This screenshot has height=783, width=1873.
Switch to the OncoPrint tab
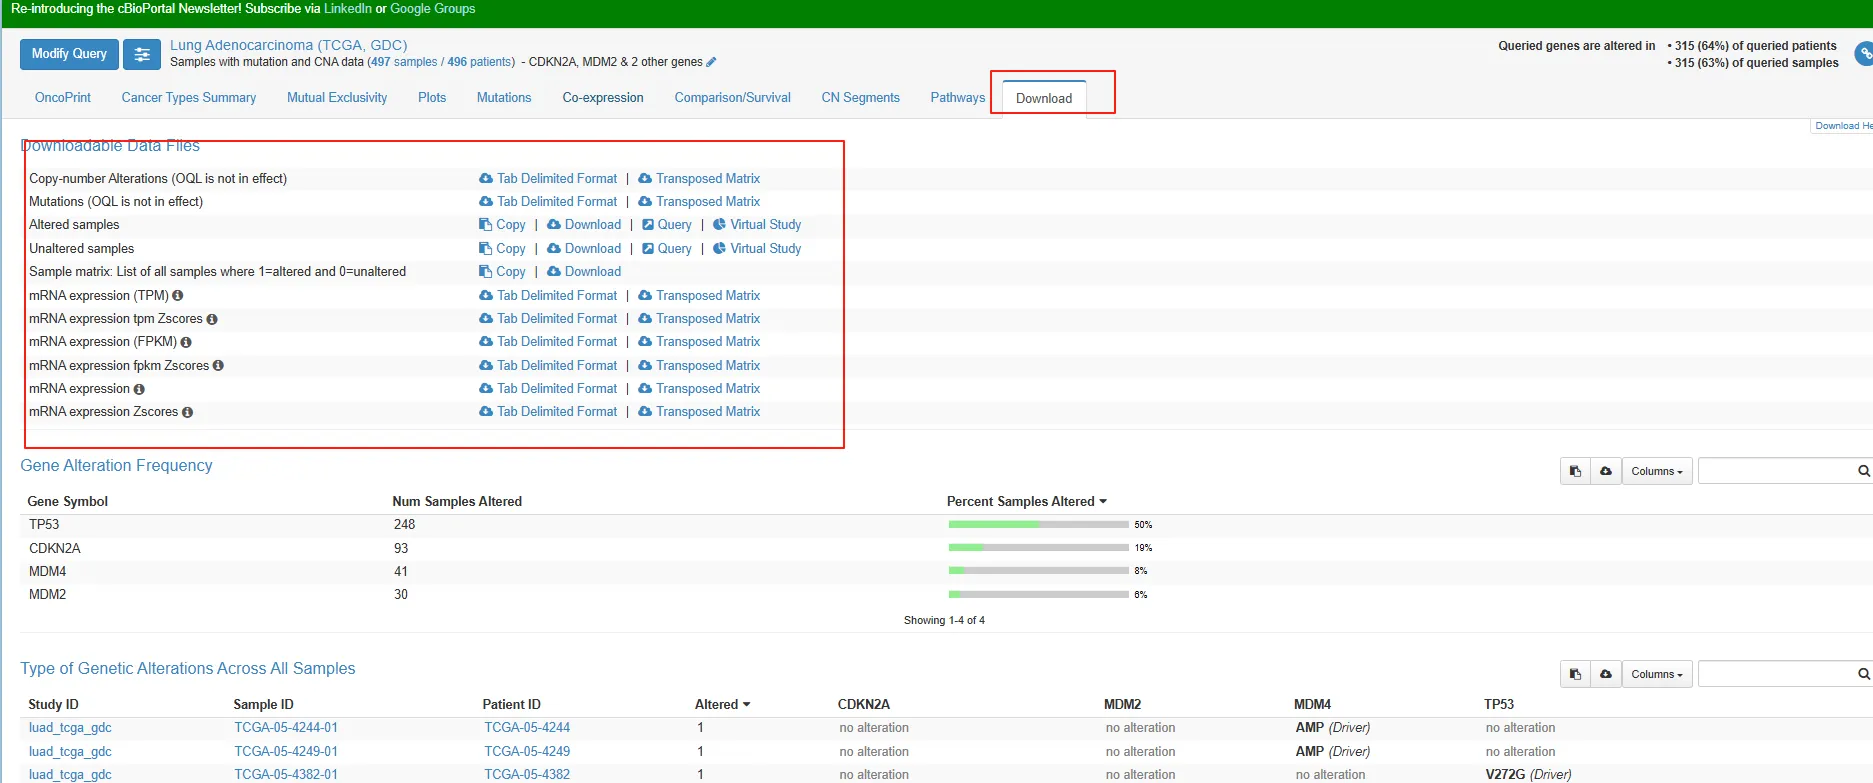tap(62, 98)
